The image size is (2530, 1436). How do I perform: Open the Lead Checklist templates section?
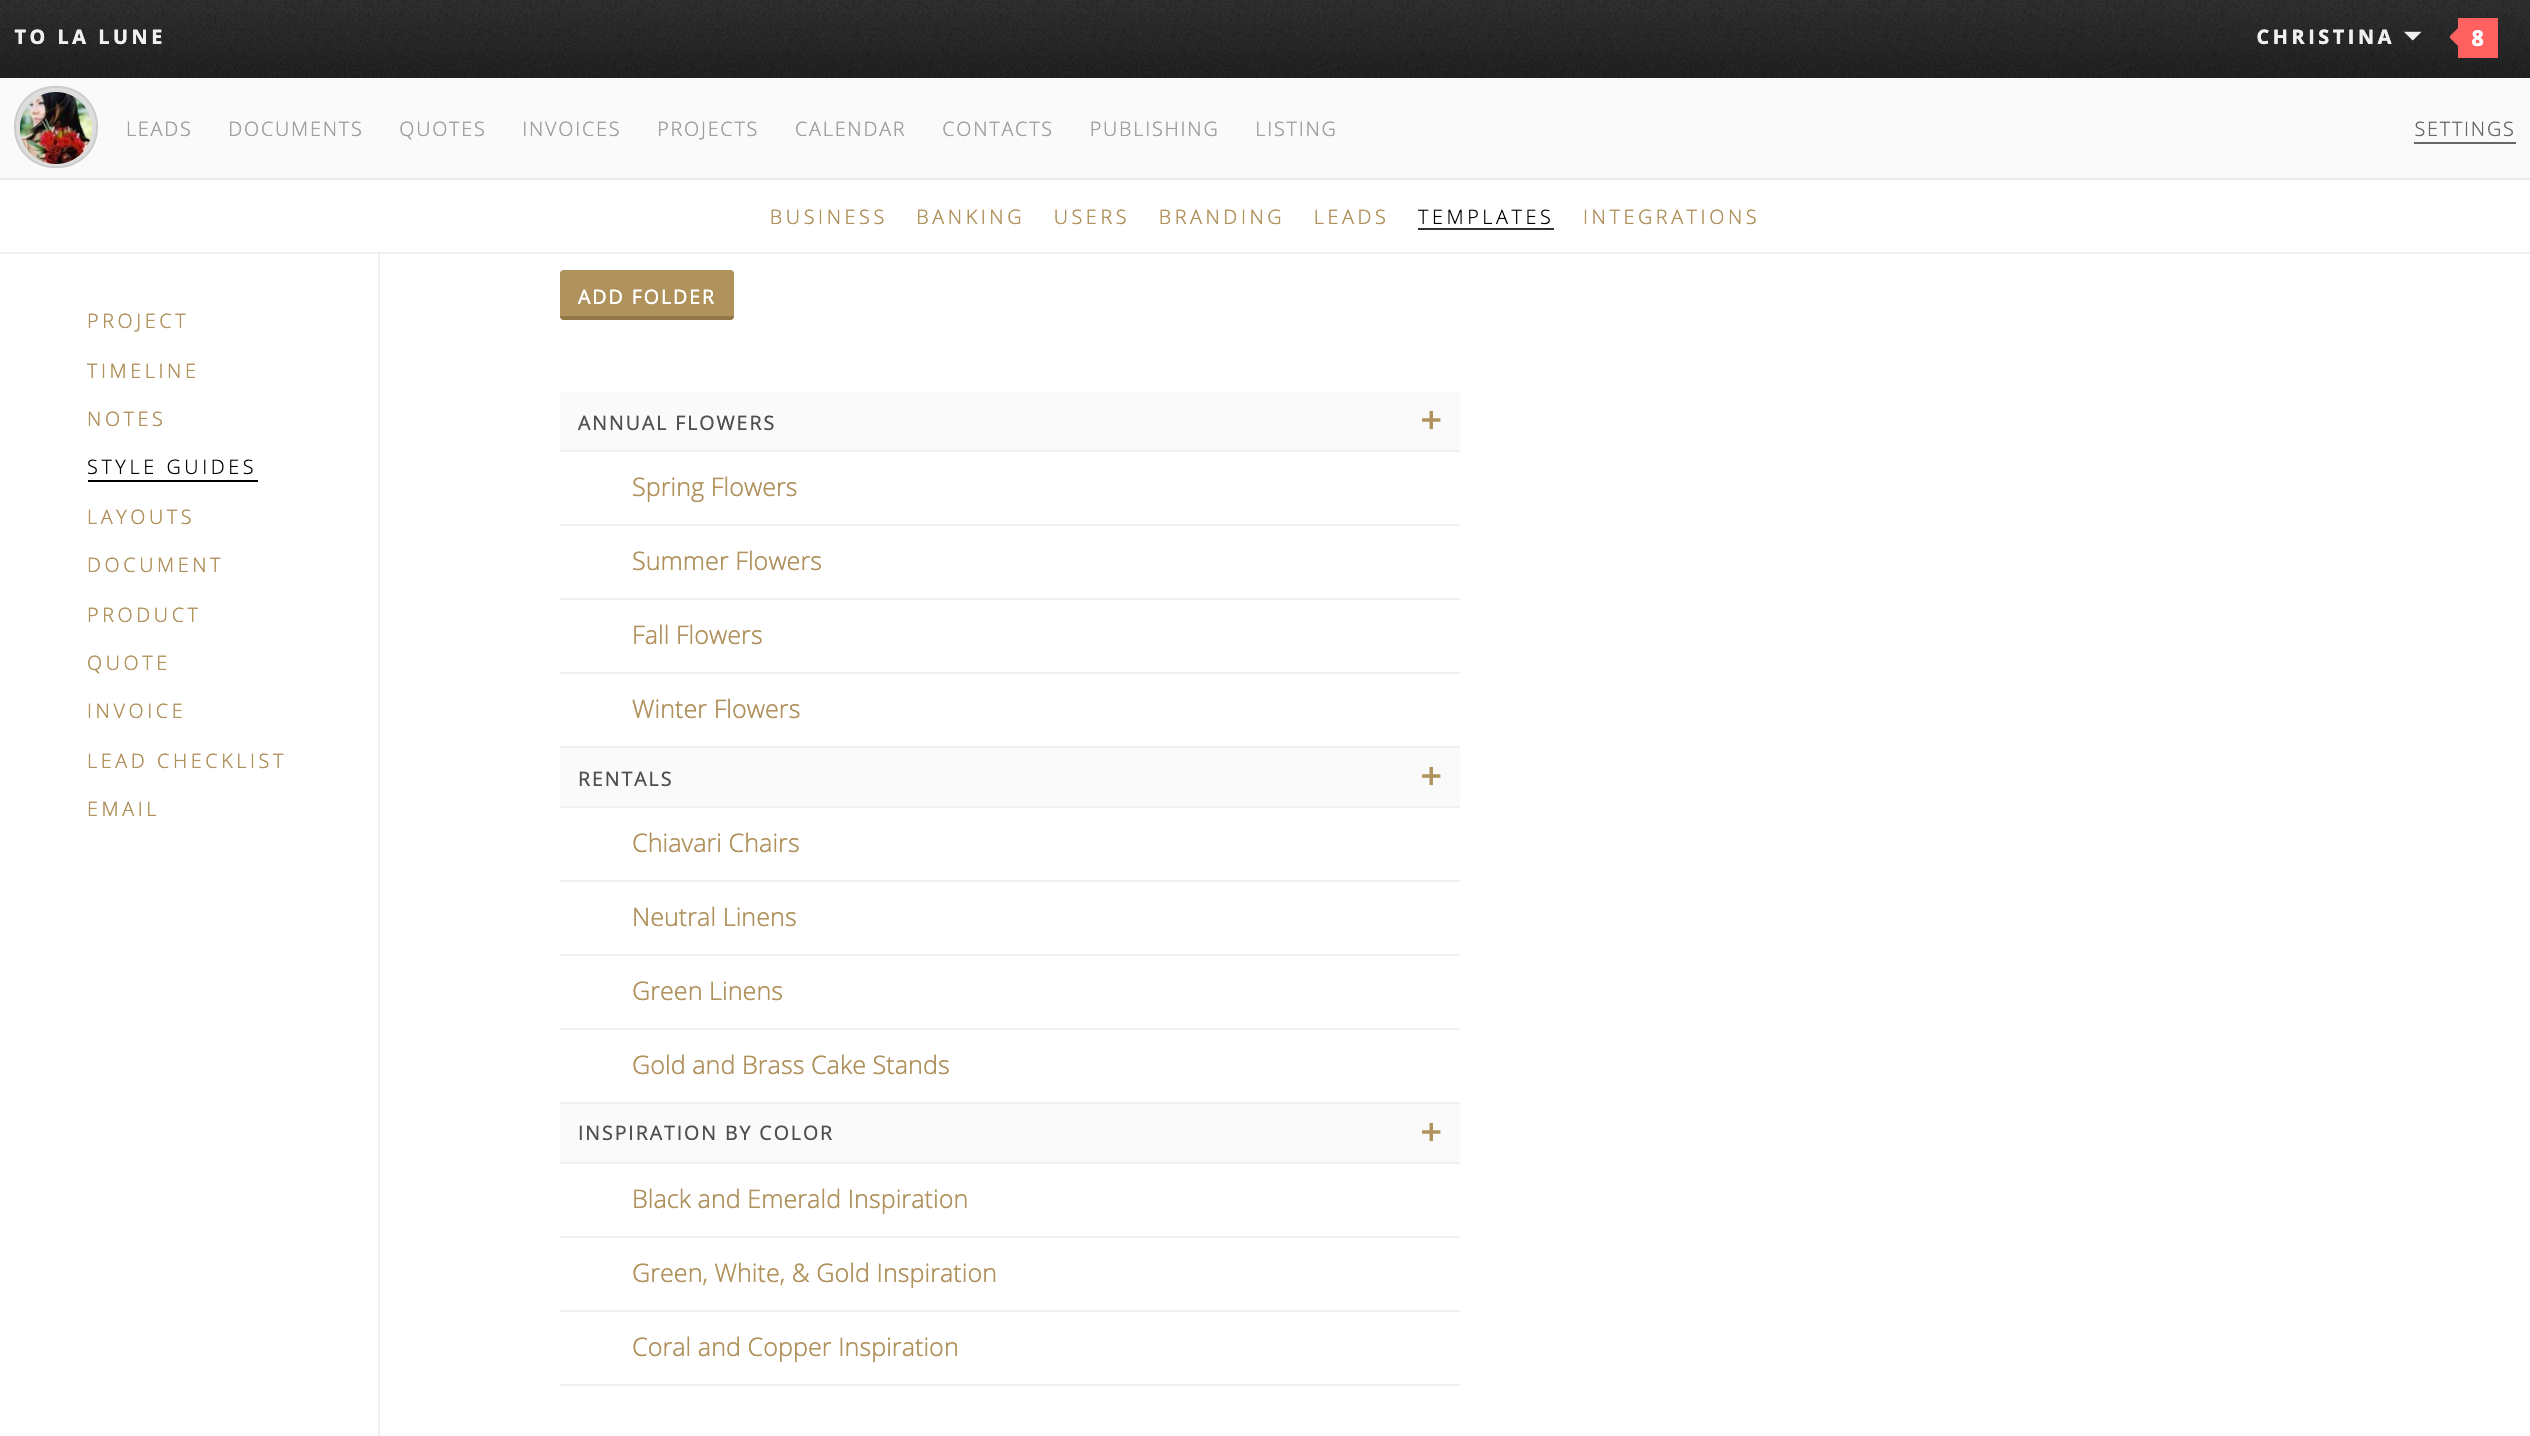[x=186, y=760]
